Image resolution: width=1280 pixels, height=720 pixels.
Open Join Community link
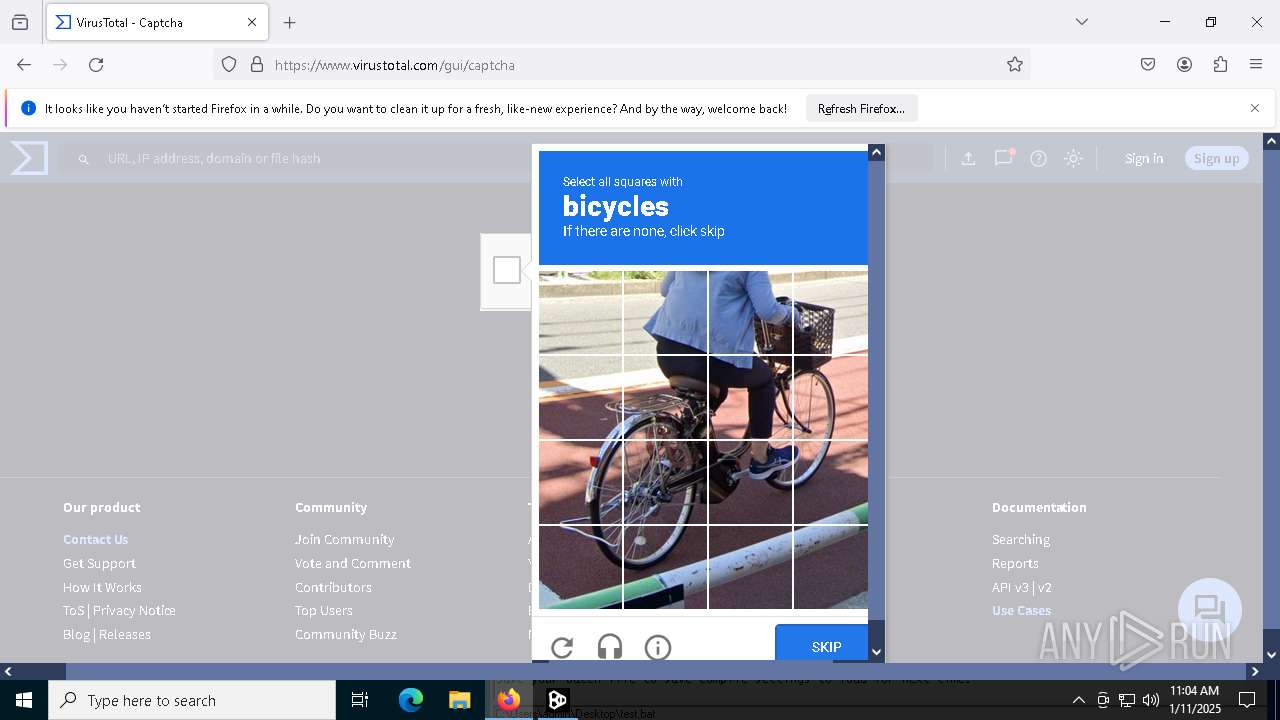pos(344,539)
